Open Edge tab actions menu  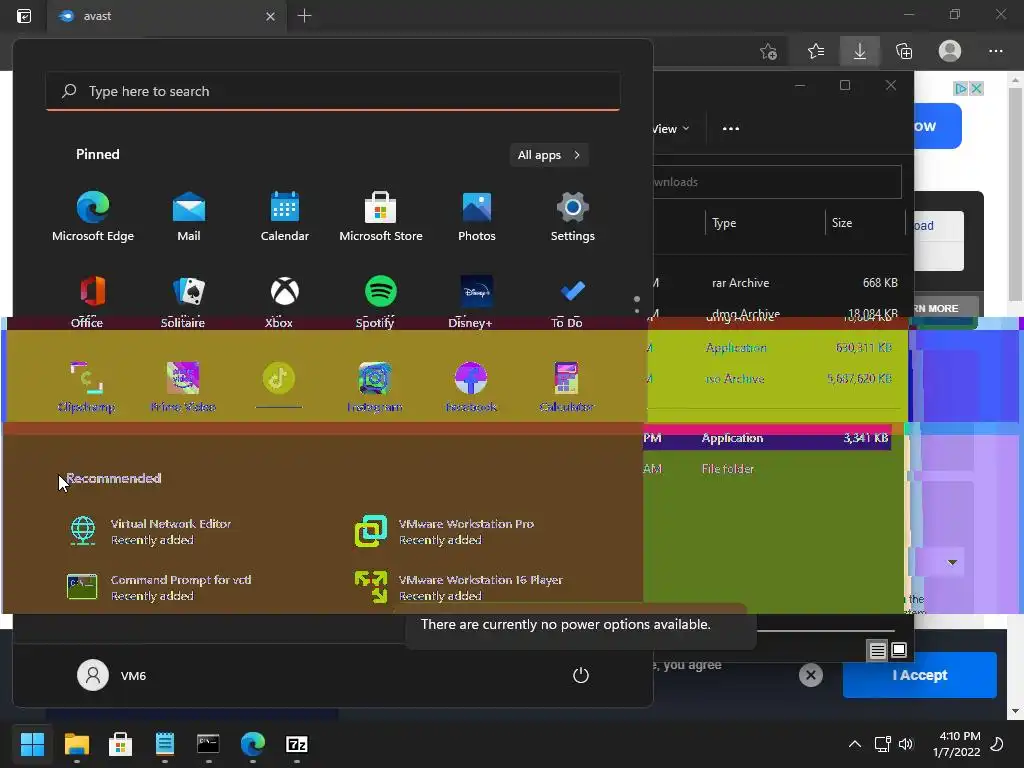(x=24, y=16)
